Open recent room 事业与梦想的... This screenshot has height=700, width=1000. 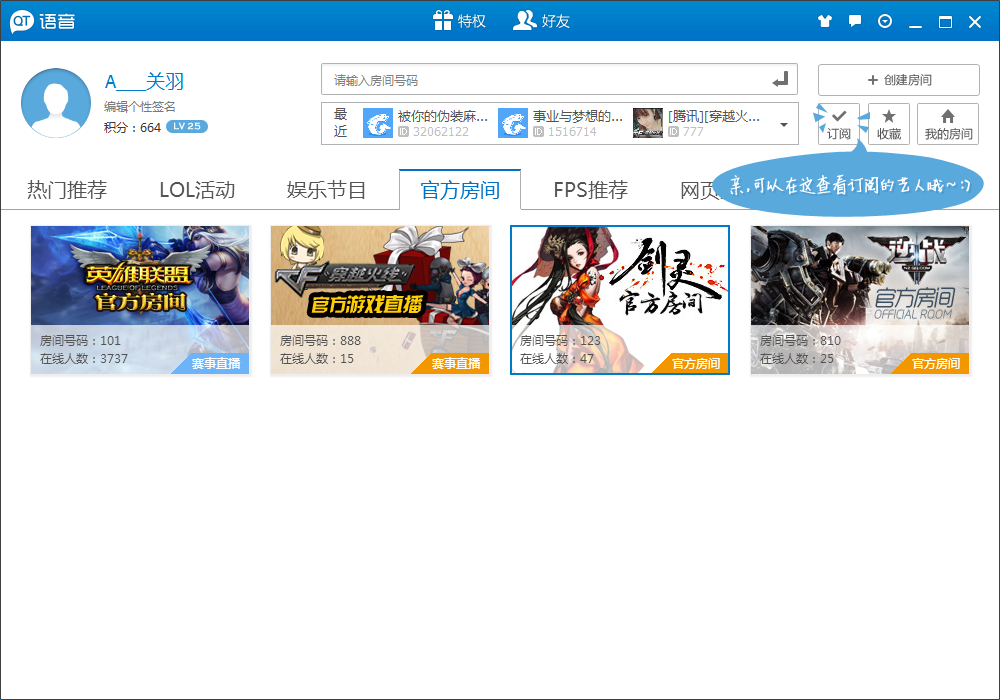pos(578,116)
